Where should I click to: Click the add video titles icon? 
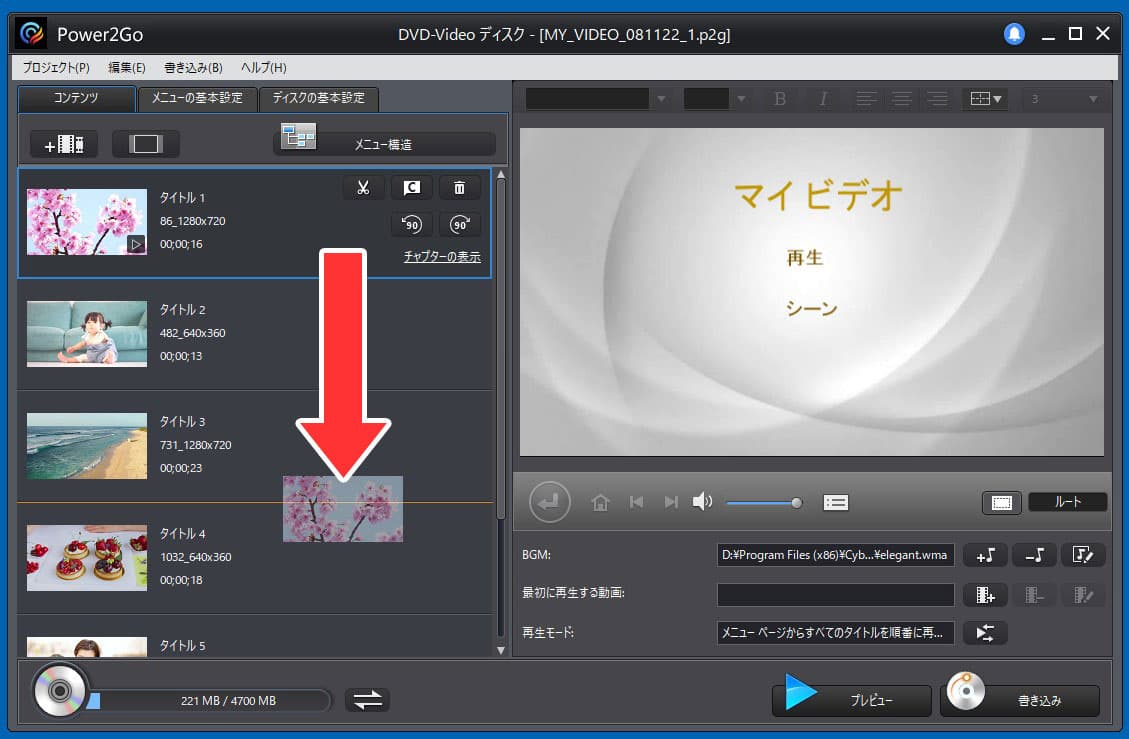62,143
